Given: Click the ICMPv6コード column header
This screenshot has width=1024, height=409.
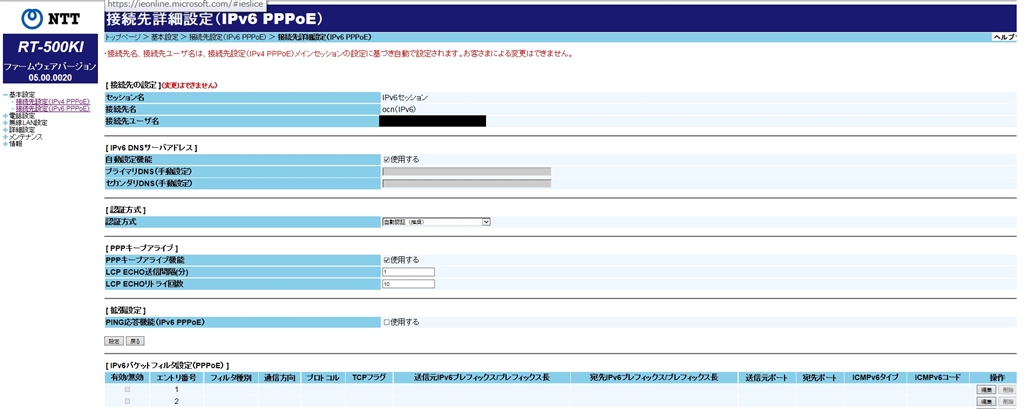Looking at the screenshot, I should pyautogui.click(x=938, y=378).
